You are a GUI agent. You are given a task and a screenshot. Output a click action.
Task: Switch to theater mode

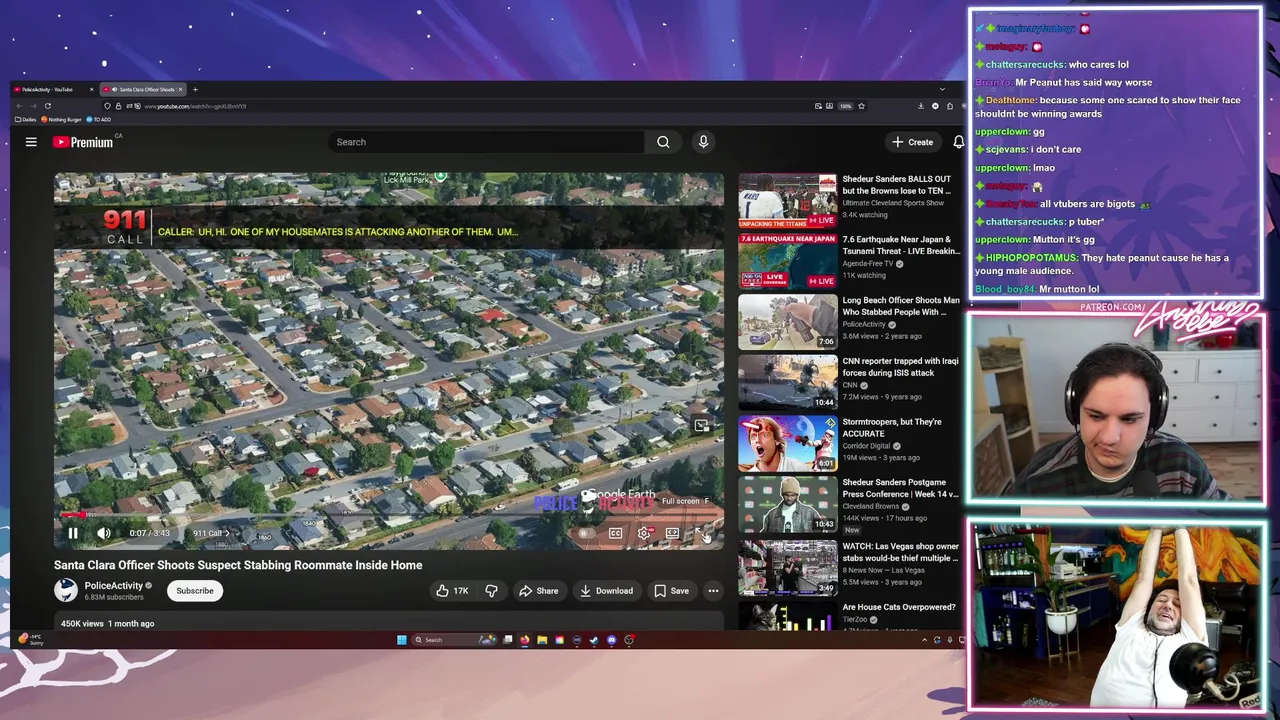click(x=672, y=533)
